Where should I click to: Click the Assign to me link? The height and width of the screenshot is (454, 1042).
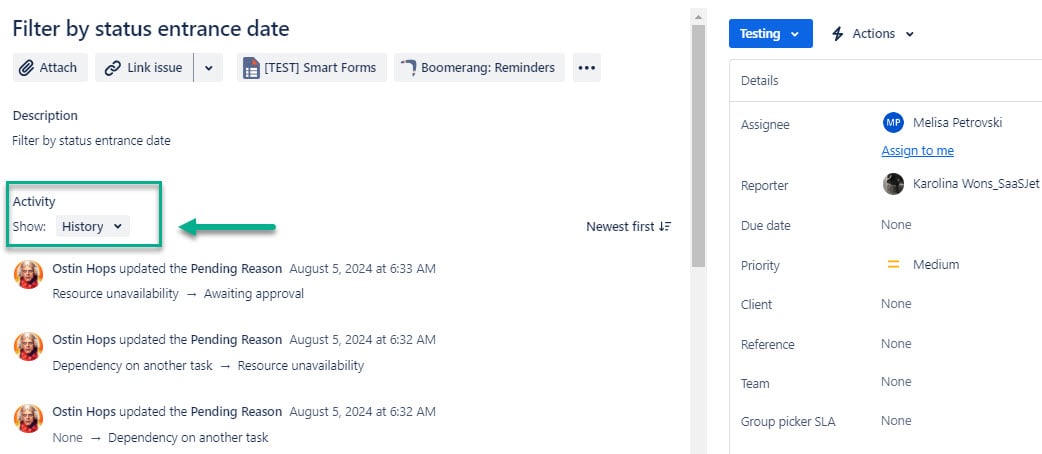click(917, 151)
